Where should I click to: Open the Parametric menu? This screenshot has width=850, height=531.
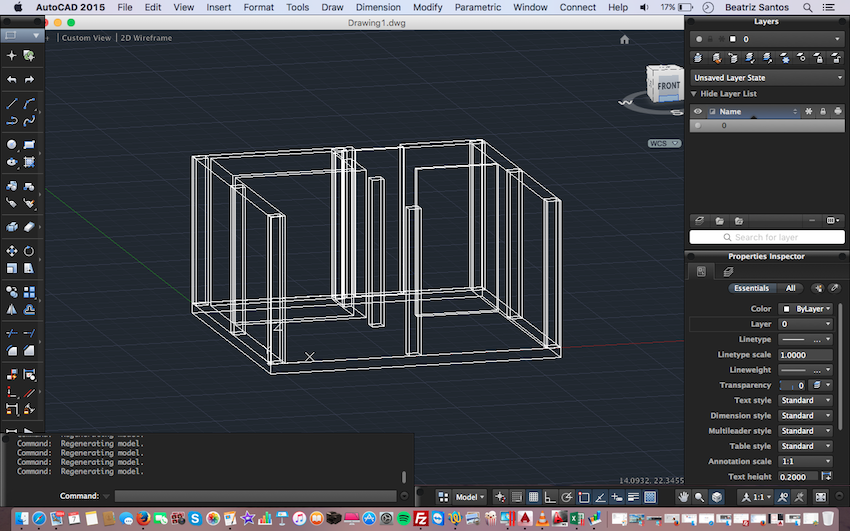(x=478, y=7)
